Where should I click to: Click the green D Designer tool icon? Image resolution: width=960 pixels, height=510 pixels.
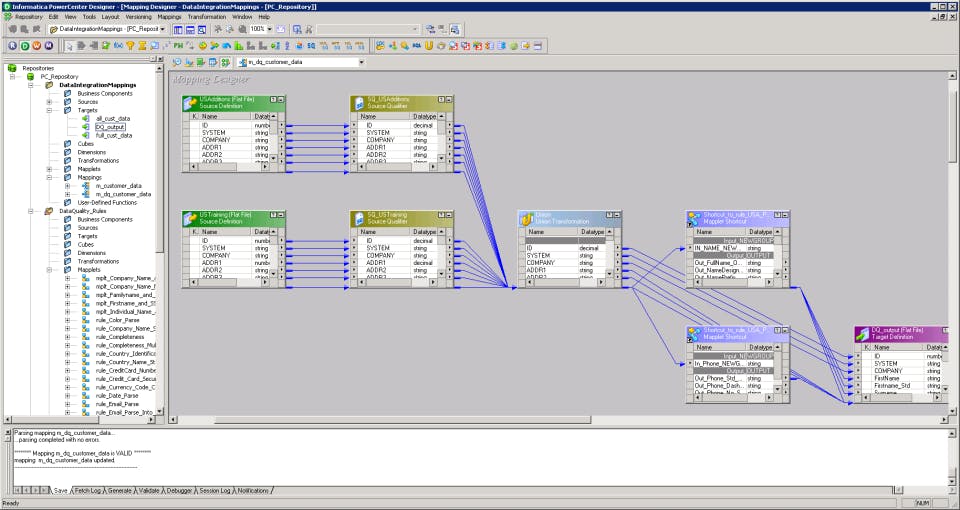(x=25, y=45)
